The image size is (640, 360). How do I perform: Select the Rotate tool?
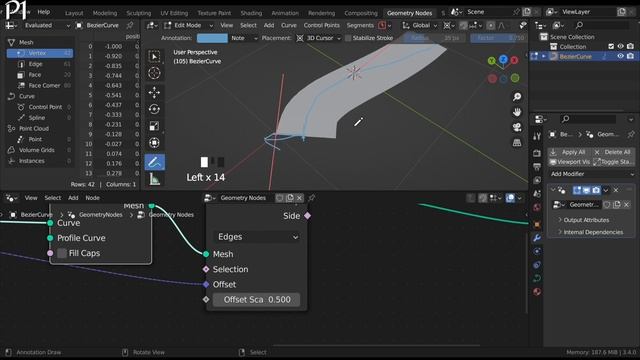point(154,109)
